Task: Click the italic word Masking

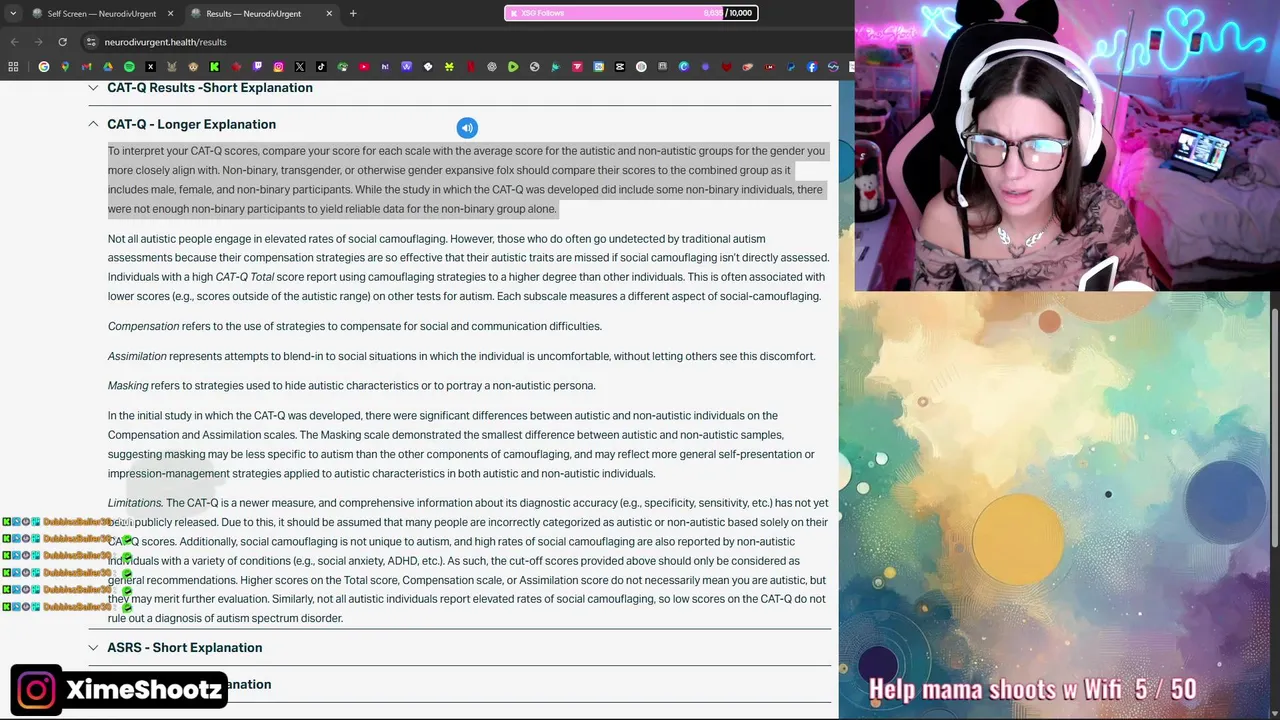Action: (128, 386)
